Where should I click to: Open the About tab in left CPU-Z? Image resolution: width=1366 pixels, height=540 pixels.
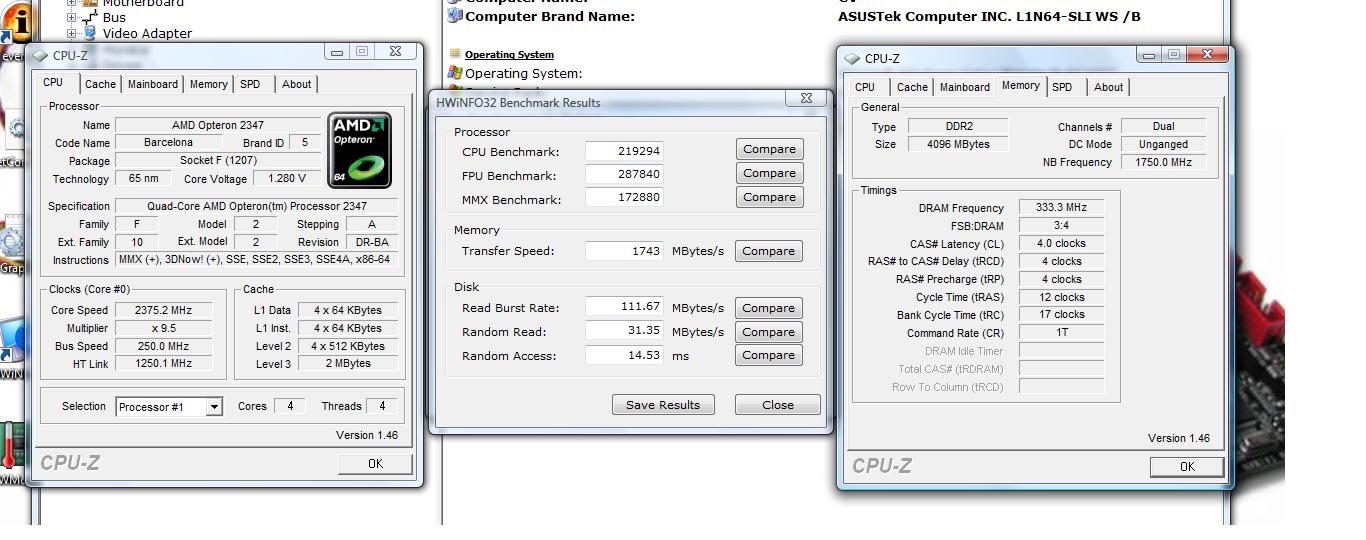pos(296,84)
